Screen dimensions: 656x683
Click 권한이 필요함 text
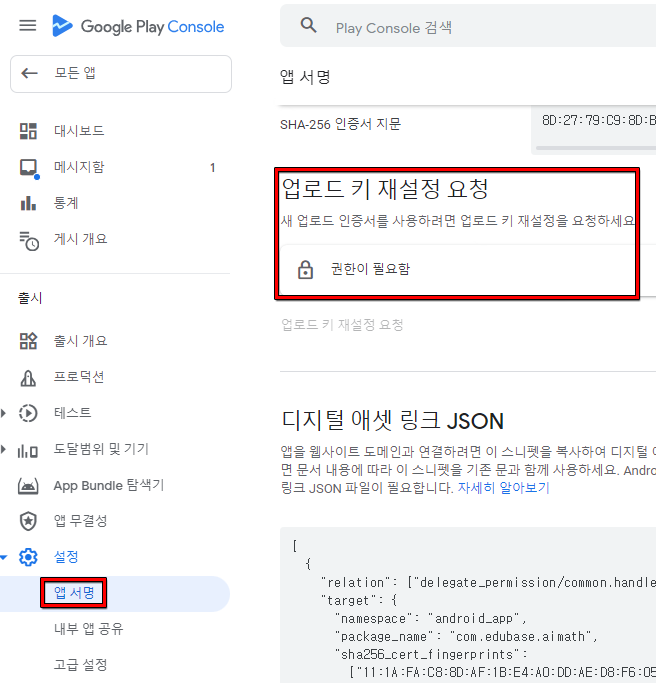point(370,269)
